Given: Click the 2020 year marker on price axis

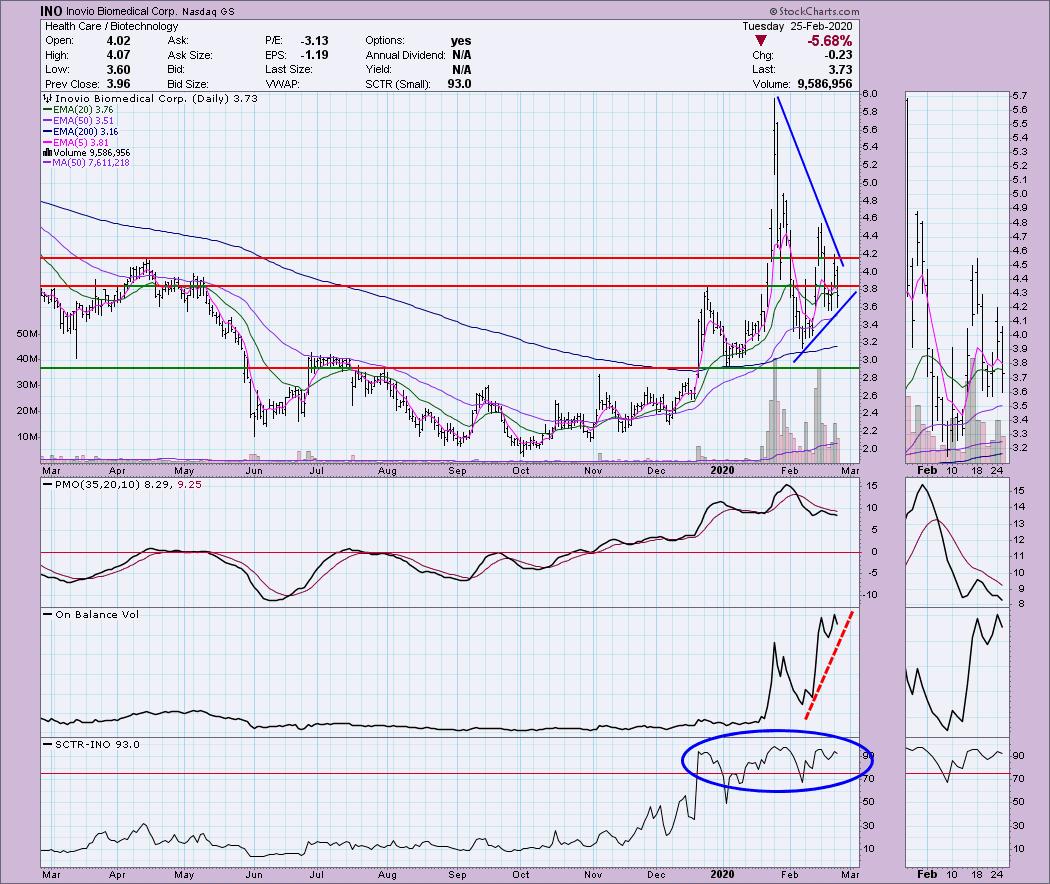Looking at the screenshot, I should click(x=722, y=471).
